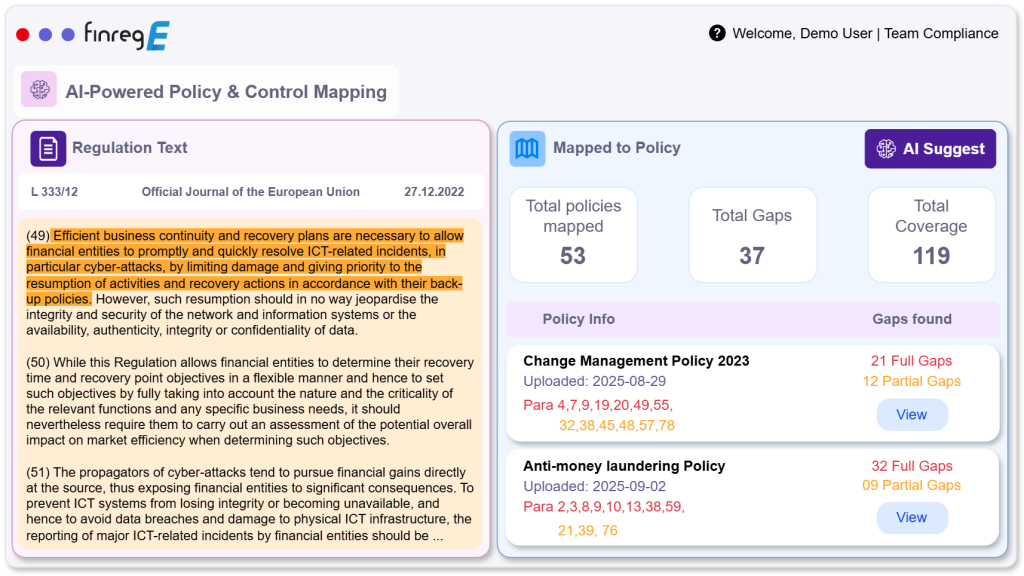Click the 09 Partial Gaps link
The image size is (1024, 576).
tap(911, 485)
